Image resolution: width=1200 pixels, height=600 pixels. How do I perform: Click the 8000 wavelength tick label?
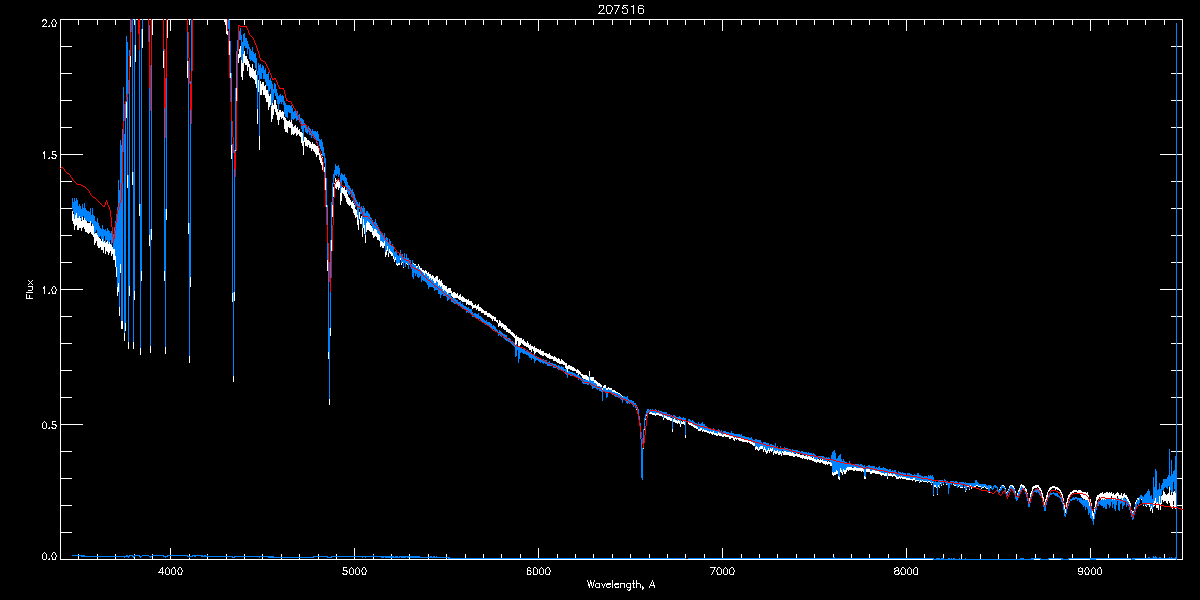(x=906, y=572)
